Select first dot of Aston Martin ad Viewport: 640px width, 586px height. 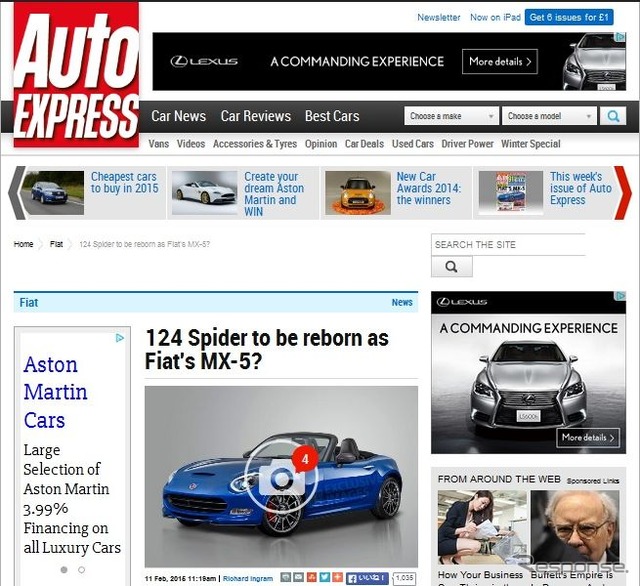point(64,569)
